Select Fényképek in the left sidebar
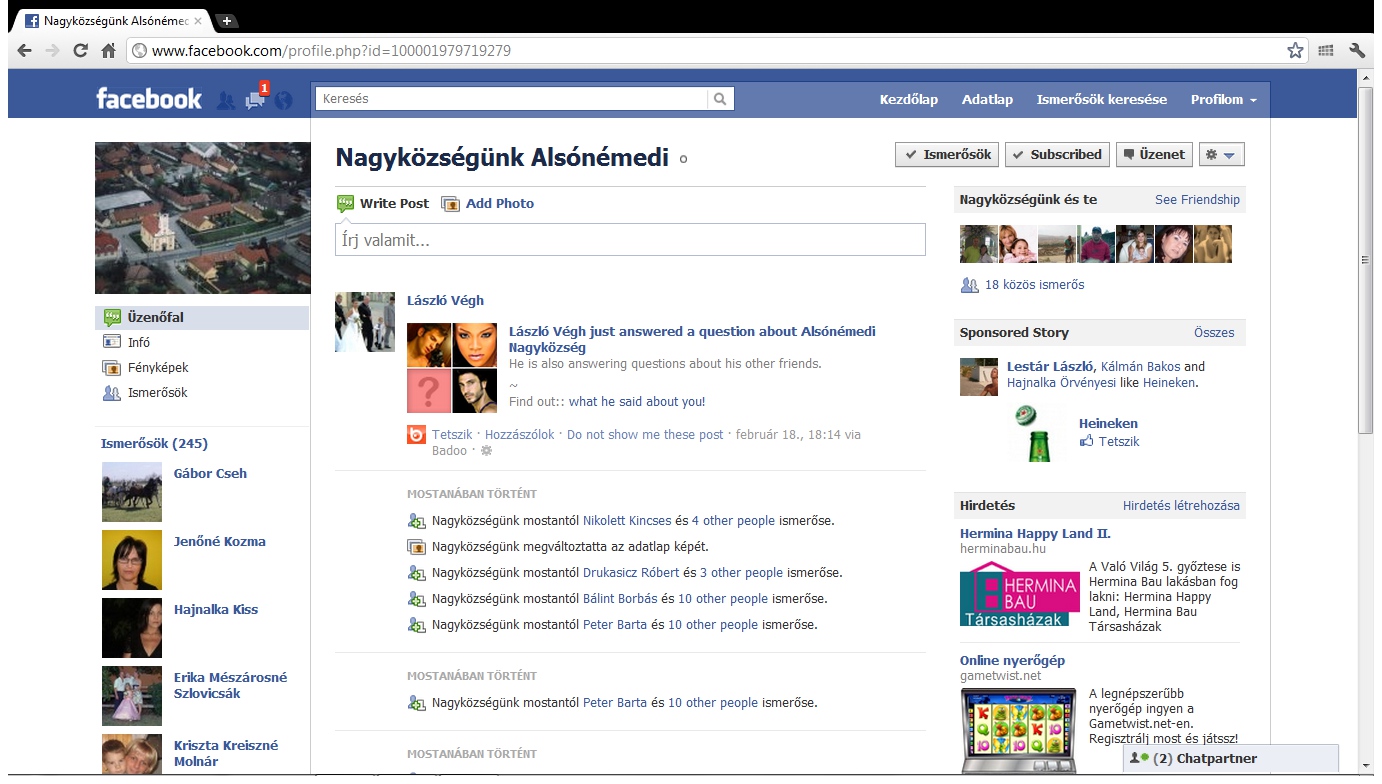The width and height of the screenshot is (1382, 784). click(158, 368)
